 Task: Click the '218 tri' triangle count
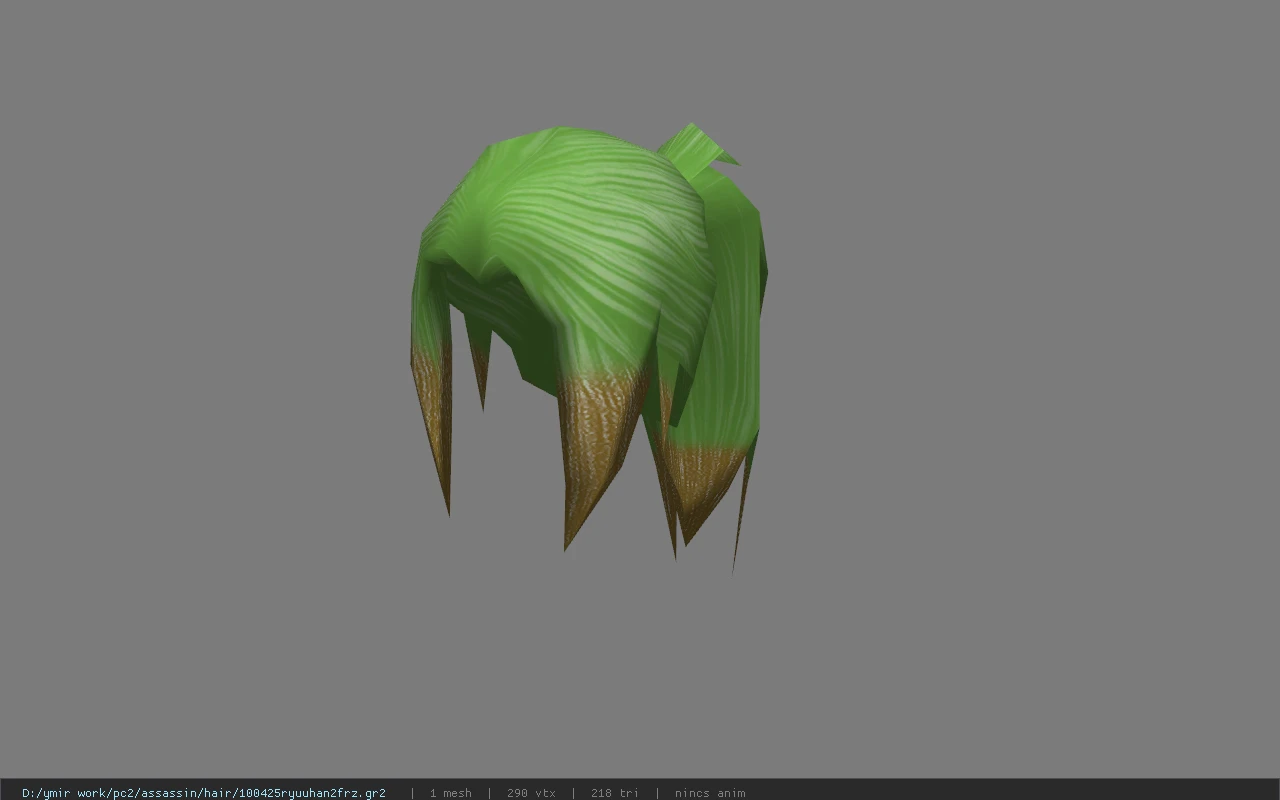(x=614, y=793)
